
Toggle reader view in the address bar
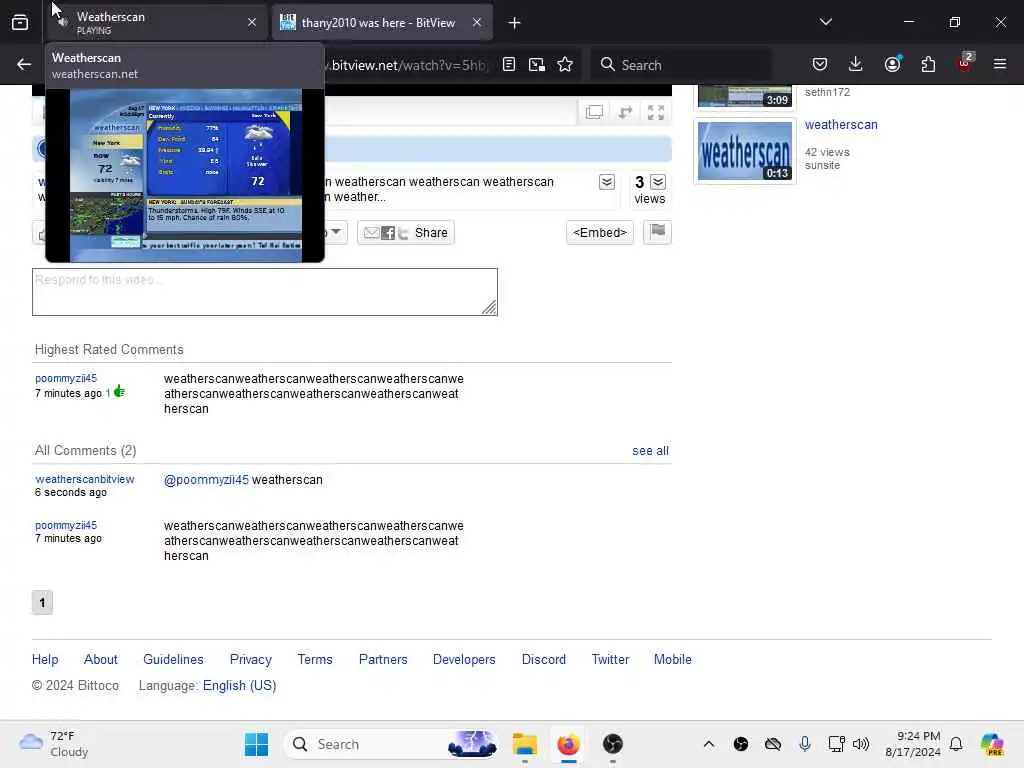[509, 64]
